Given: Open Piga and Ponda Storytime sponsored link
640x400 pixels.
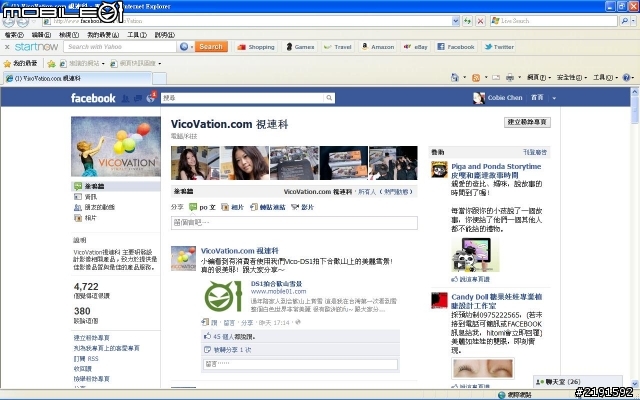Looking at the screenshot, I should [x=496, y=171].
